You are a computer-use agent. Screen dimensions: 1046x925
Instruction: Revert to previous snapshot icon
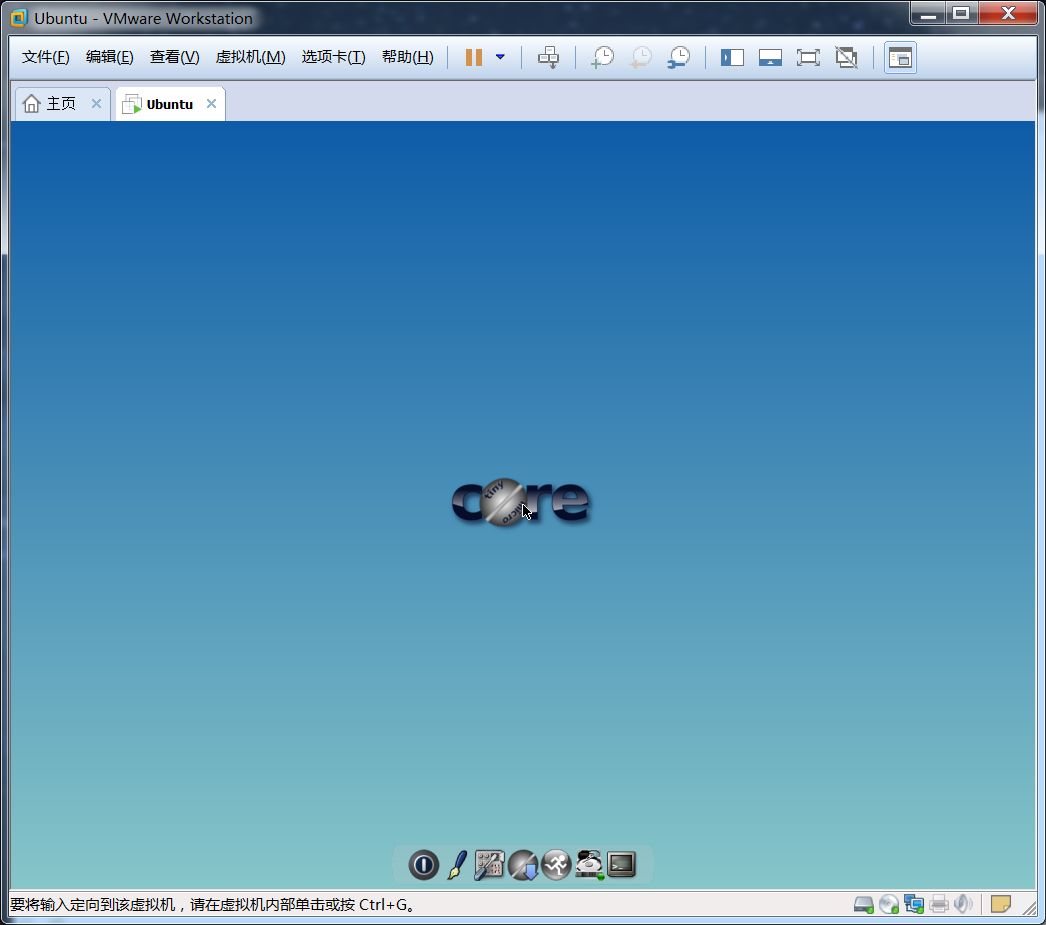point(640,57)
